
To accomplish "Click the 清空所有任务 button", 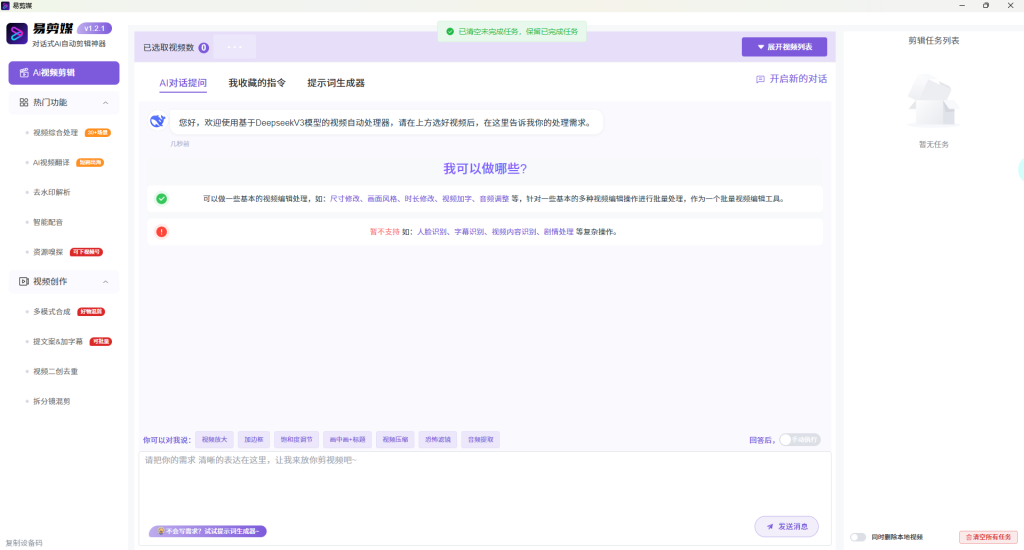I will [987, 537].
